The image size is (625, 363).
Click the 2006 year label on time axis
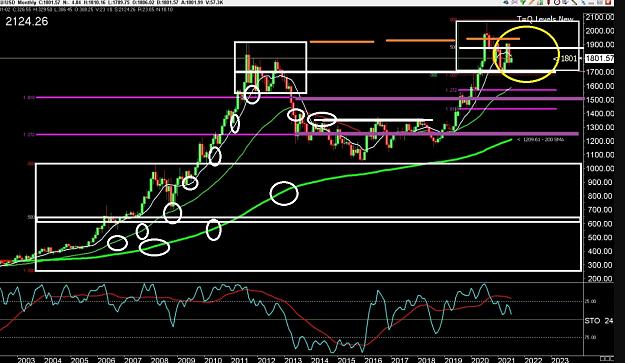106,360
